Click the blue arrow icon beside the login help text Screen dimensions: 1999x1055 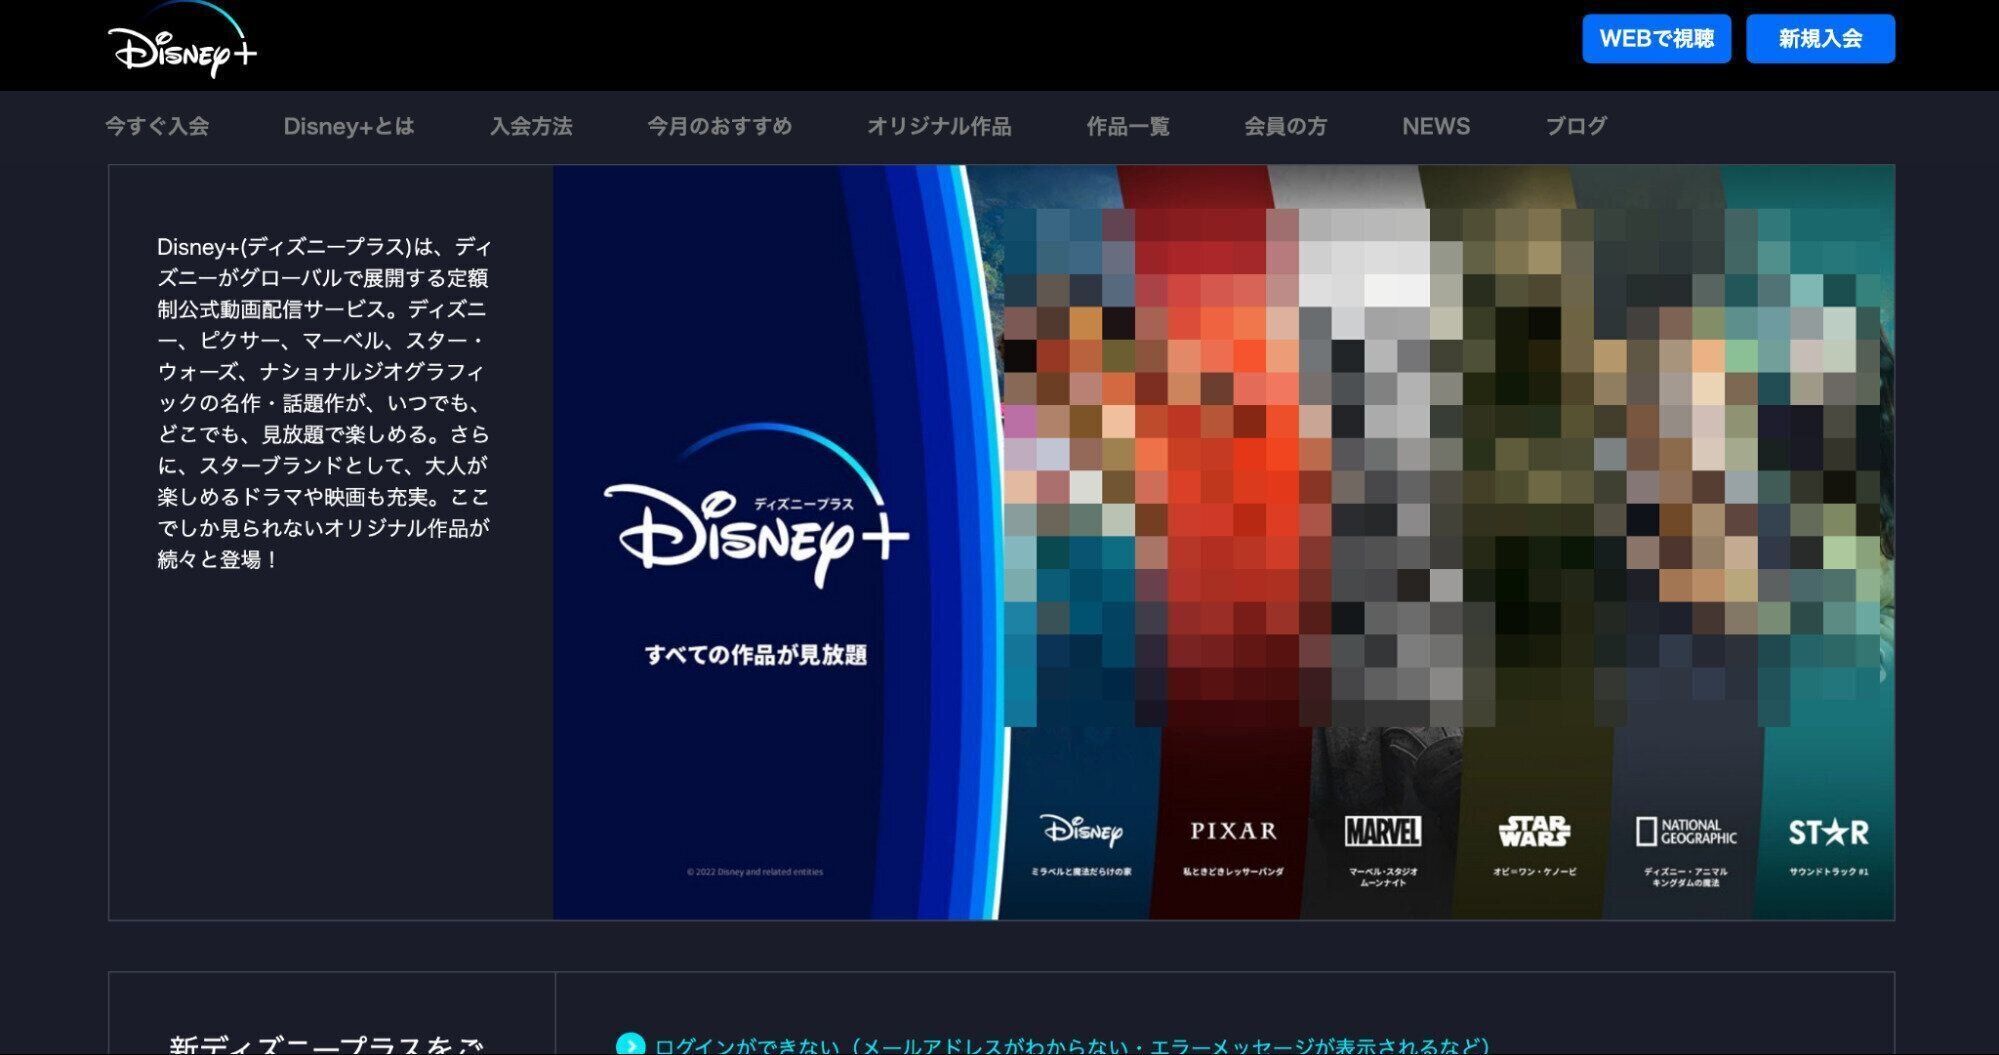[x=632, y=1045]
